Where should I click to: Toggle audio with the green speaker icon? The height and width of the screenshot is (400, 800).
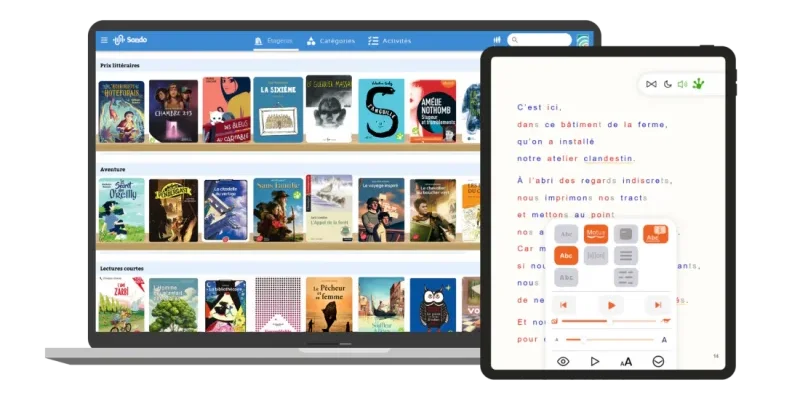pos(683,84)
